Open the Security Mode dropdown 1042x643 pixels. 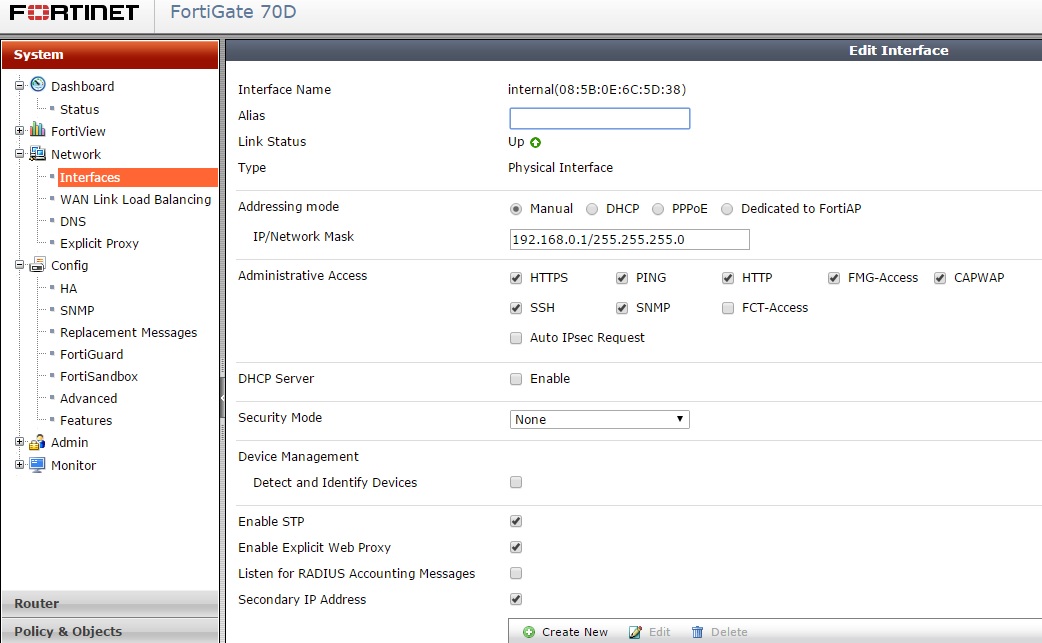(x=599, y=419)
